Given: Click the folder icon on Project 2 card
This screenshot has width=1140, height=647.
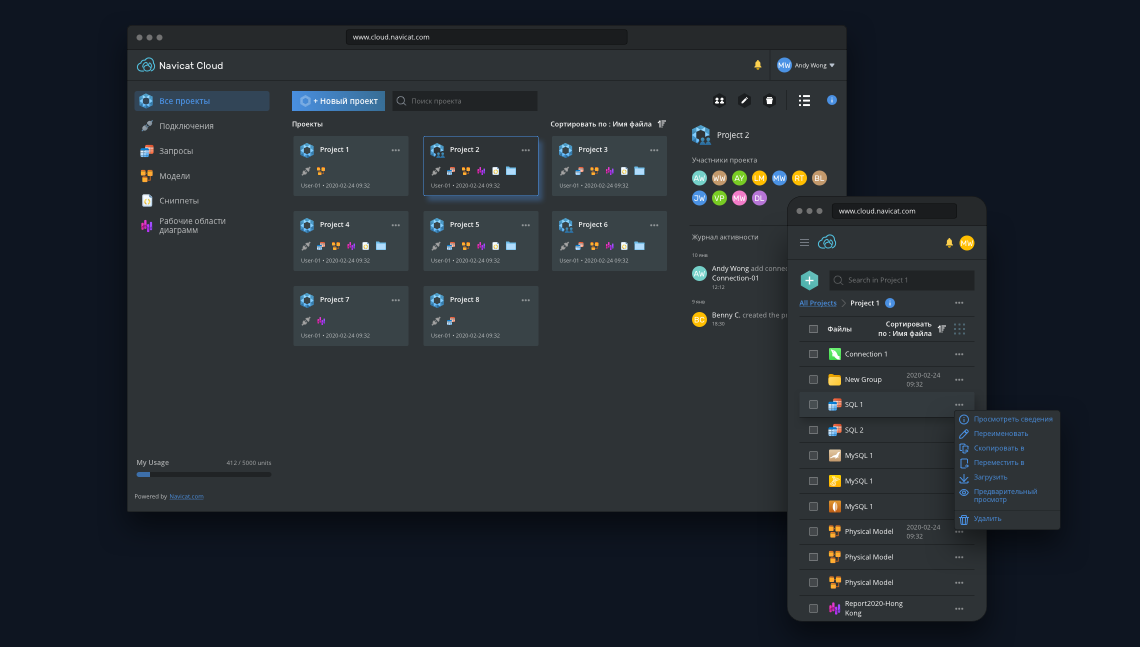Looking at the screenshot, I should [511, 171].
